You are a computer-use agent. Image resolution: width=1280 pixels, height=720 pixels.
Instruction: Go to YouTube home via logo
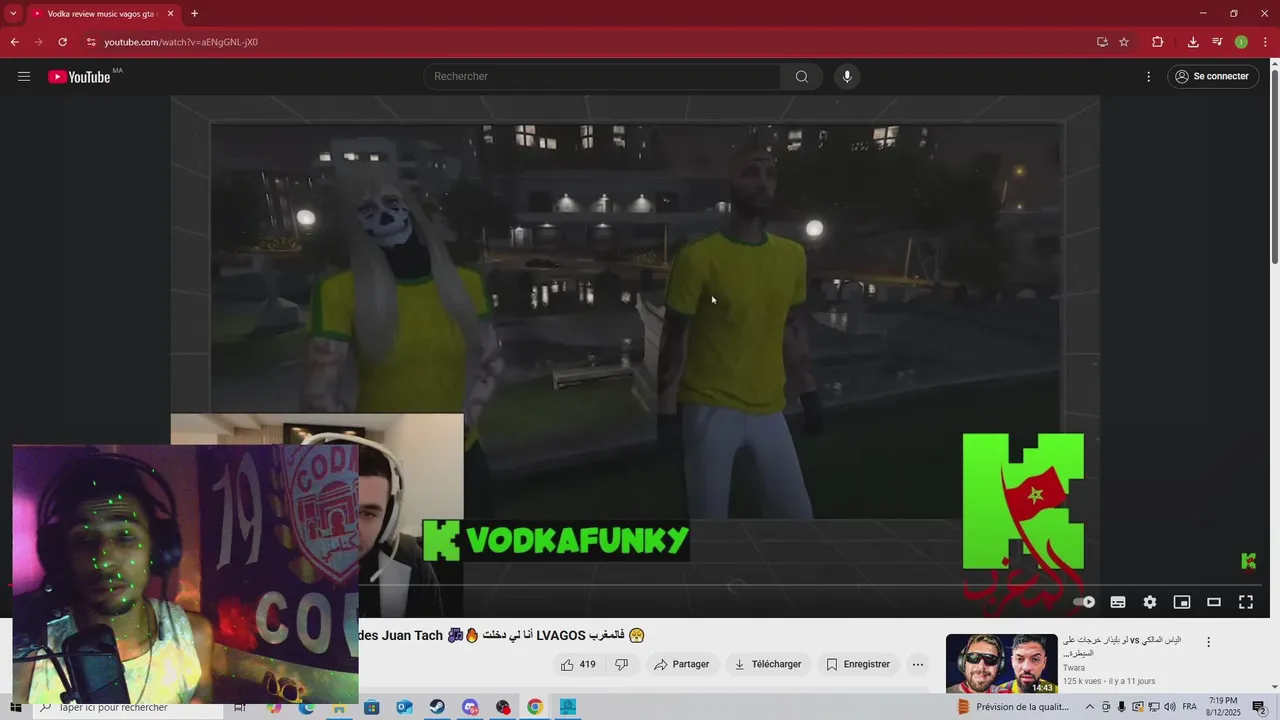click(x=79, y=77)
